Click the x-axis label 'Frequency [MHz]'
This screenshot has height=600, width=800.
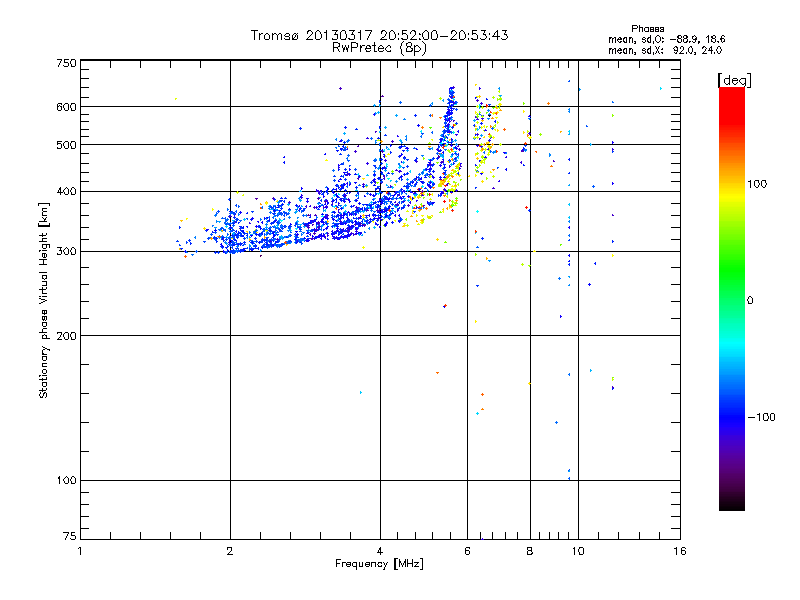point(379,564)
